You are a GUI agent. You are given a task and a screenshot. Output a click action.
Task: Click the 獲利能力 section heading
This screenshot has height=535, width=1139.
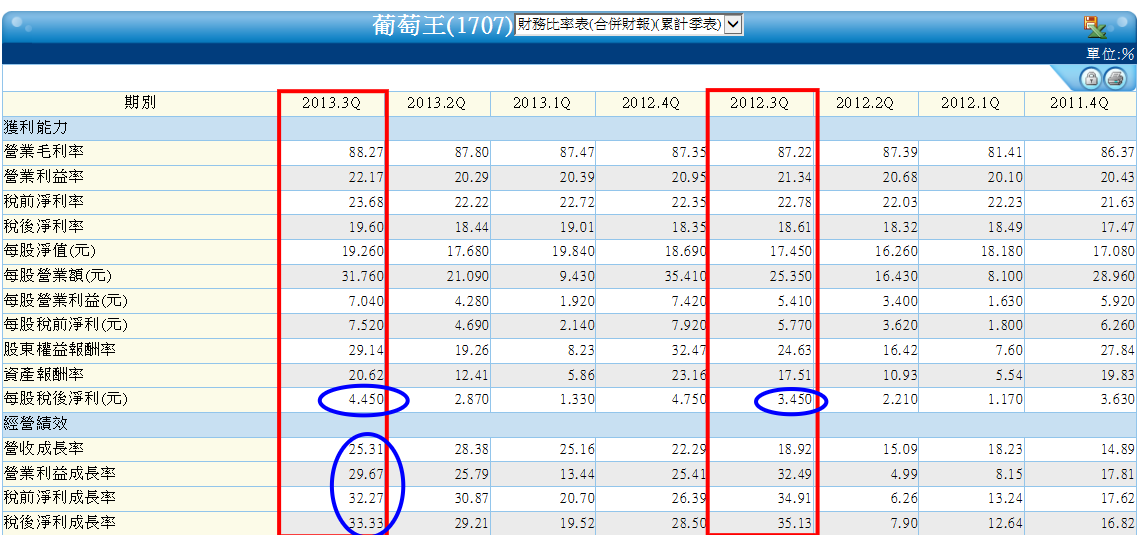pos(36,128)
